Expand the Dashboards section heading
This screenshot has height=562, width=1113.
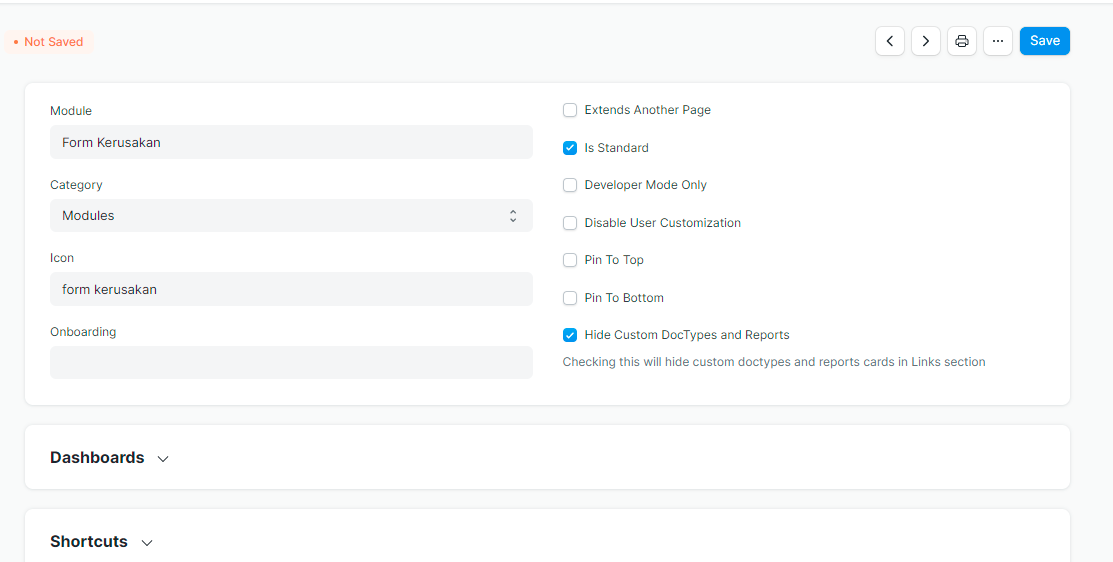click(97, 458)
